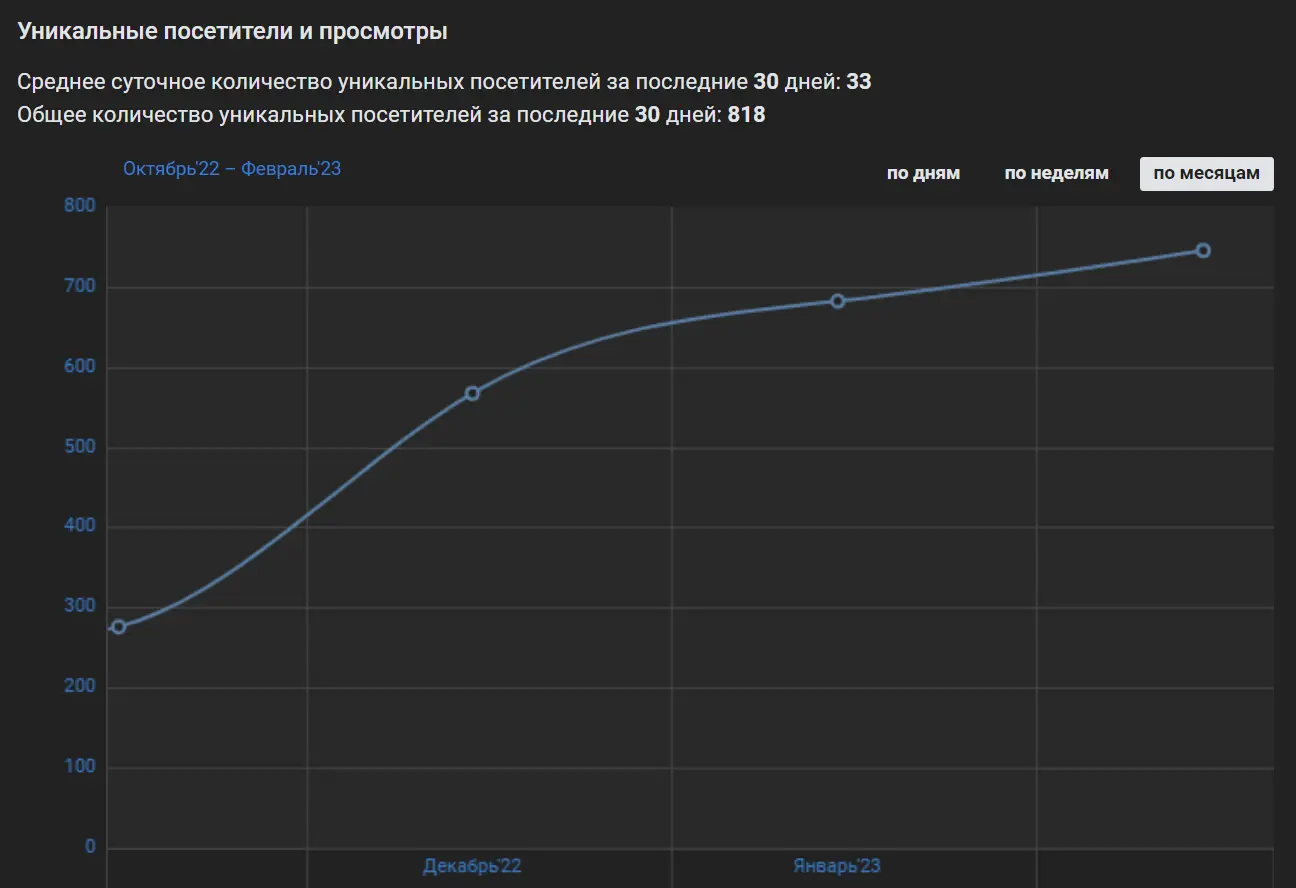Click the '100' y-axis label
This screenshot has height=888, width=1296.
click(80, 767)
